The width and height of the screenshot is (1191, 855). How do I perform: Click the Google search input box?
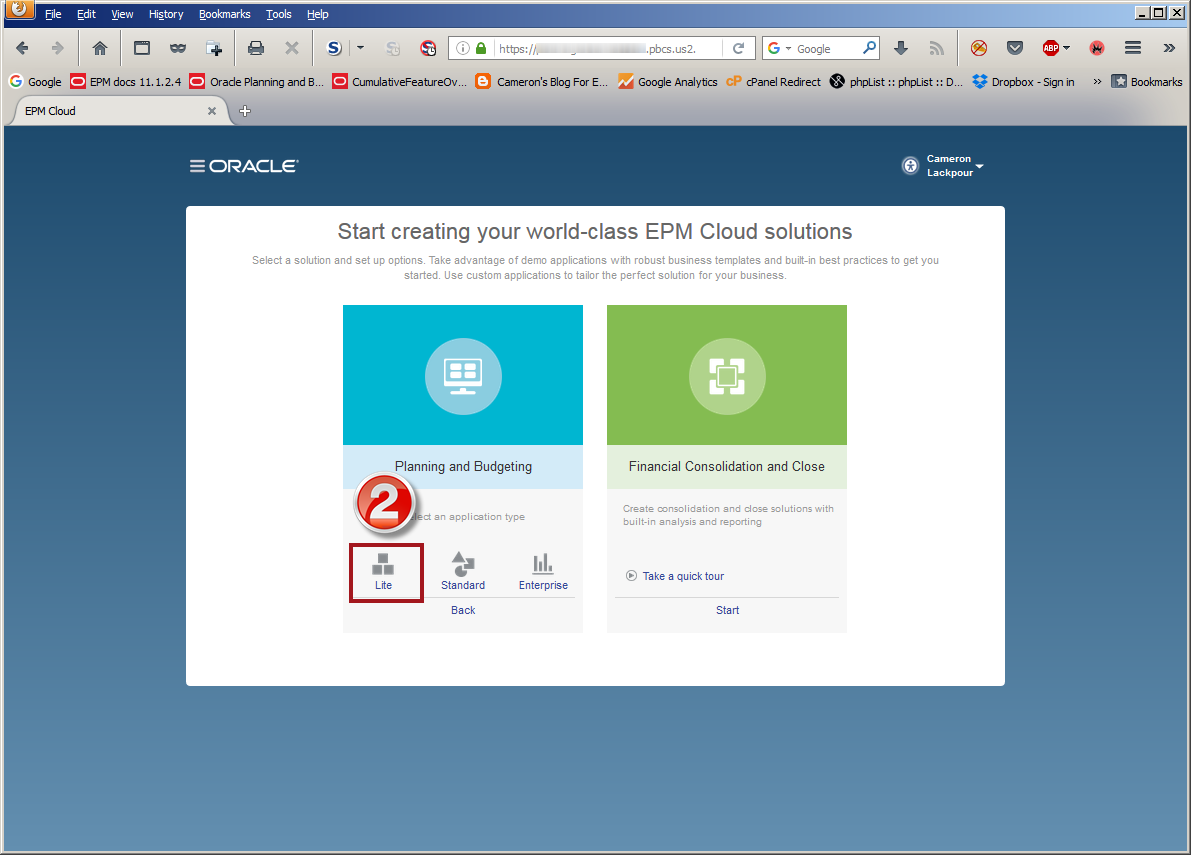[826, 48]
